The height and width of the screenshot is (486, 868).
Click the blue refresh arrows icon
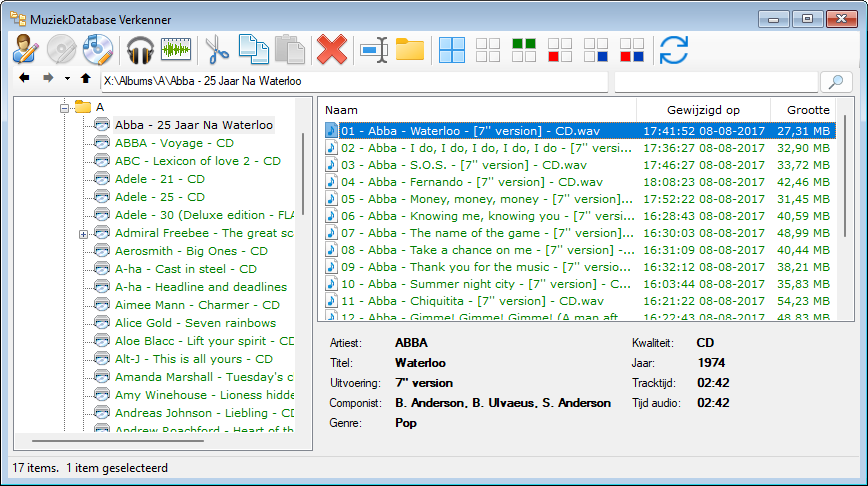click(x=674, y=50)
